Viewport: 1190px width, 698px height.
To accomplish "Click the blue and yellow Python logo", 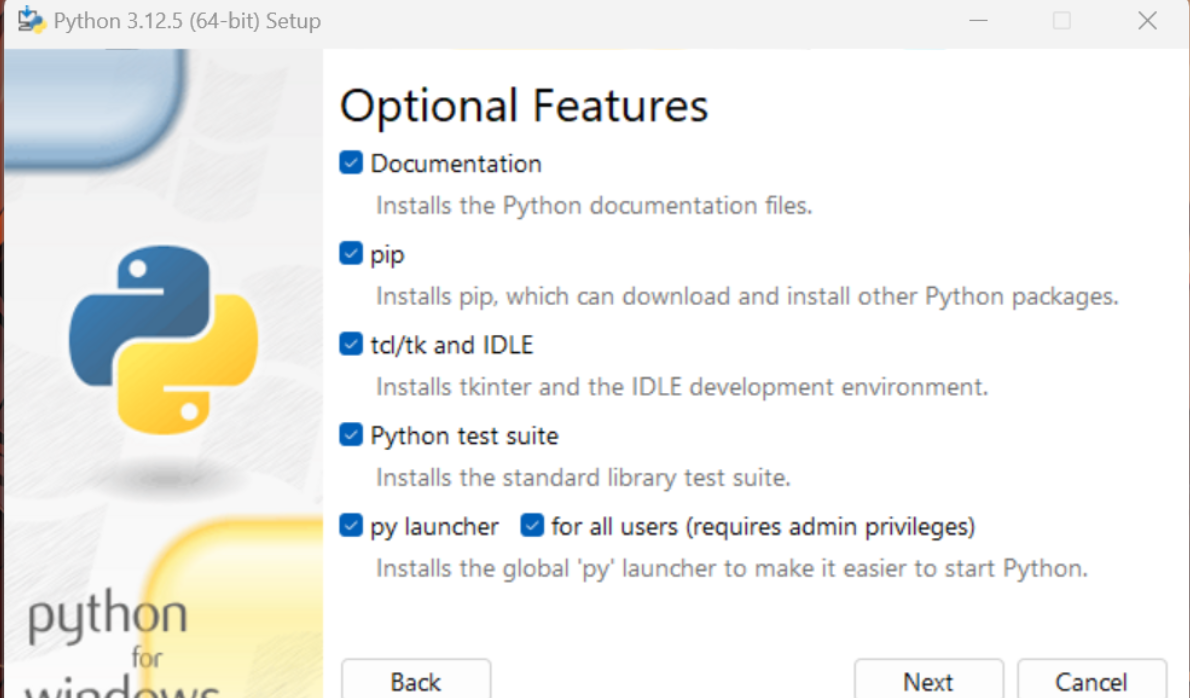I will [x=163, y=341].
